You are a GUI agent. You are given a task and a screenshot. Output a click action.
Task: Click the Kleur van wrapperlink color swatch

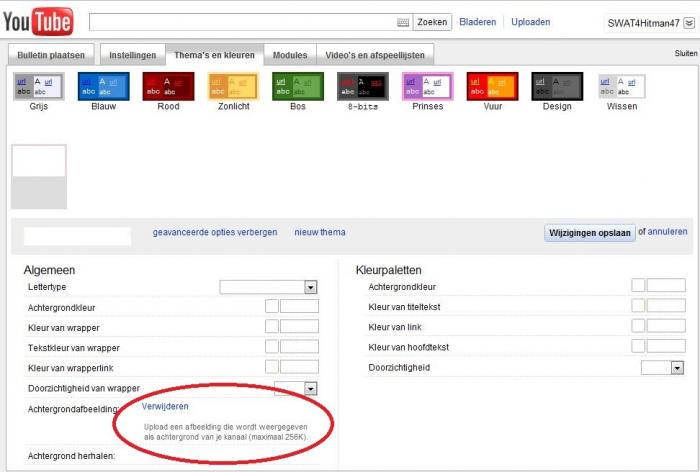click(x=272, y=367)
